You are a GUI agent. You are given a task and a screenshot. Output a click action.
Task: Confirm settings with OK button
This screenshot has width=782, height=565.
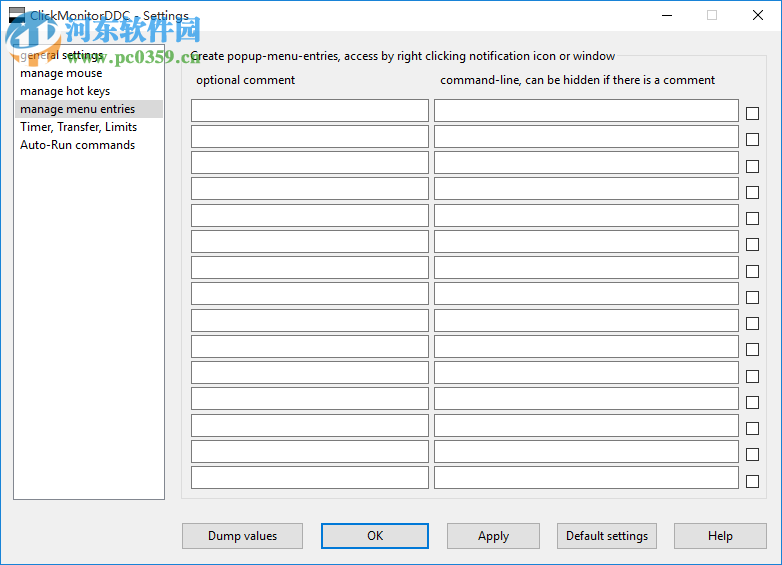click(x=375, y=536)
